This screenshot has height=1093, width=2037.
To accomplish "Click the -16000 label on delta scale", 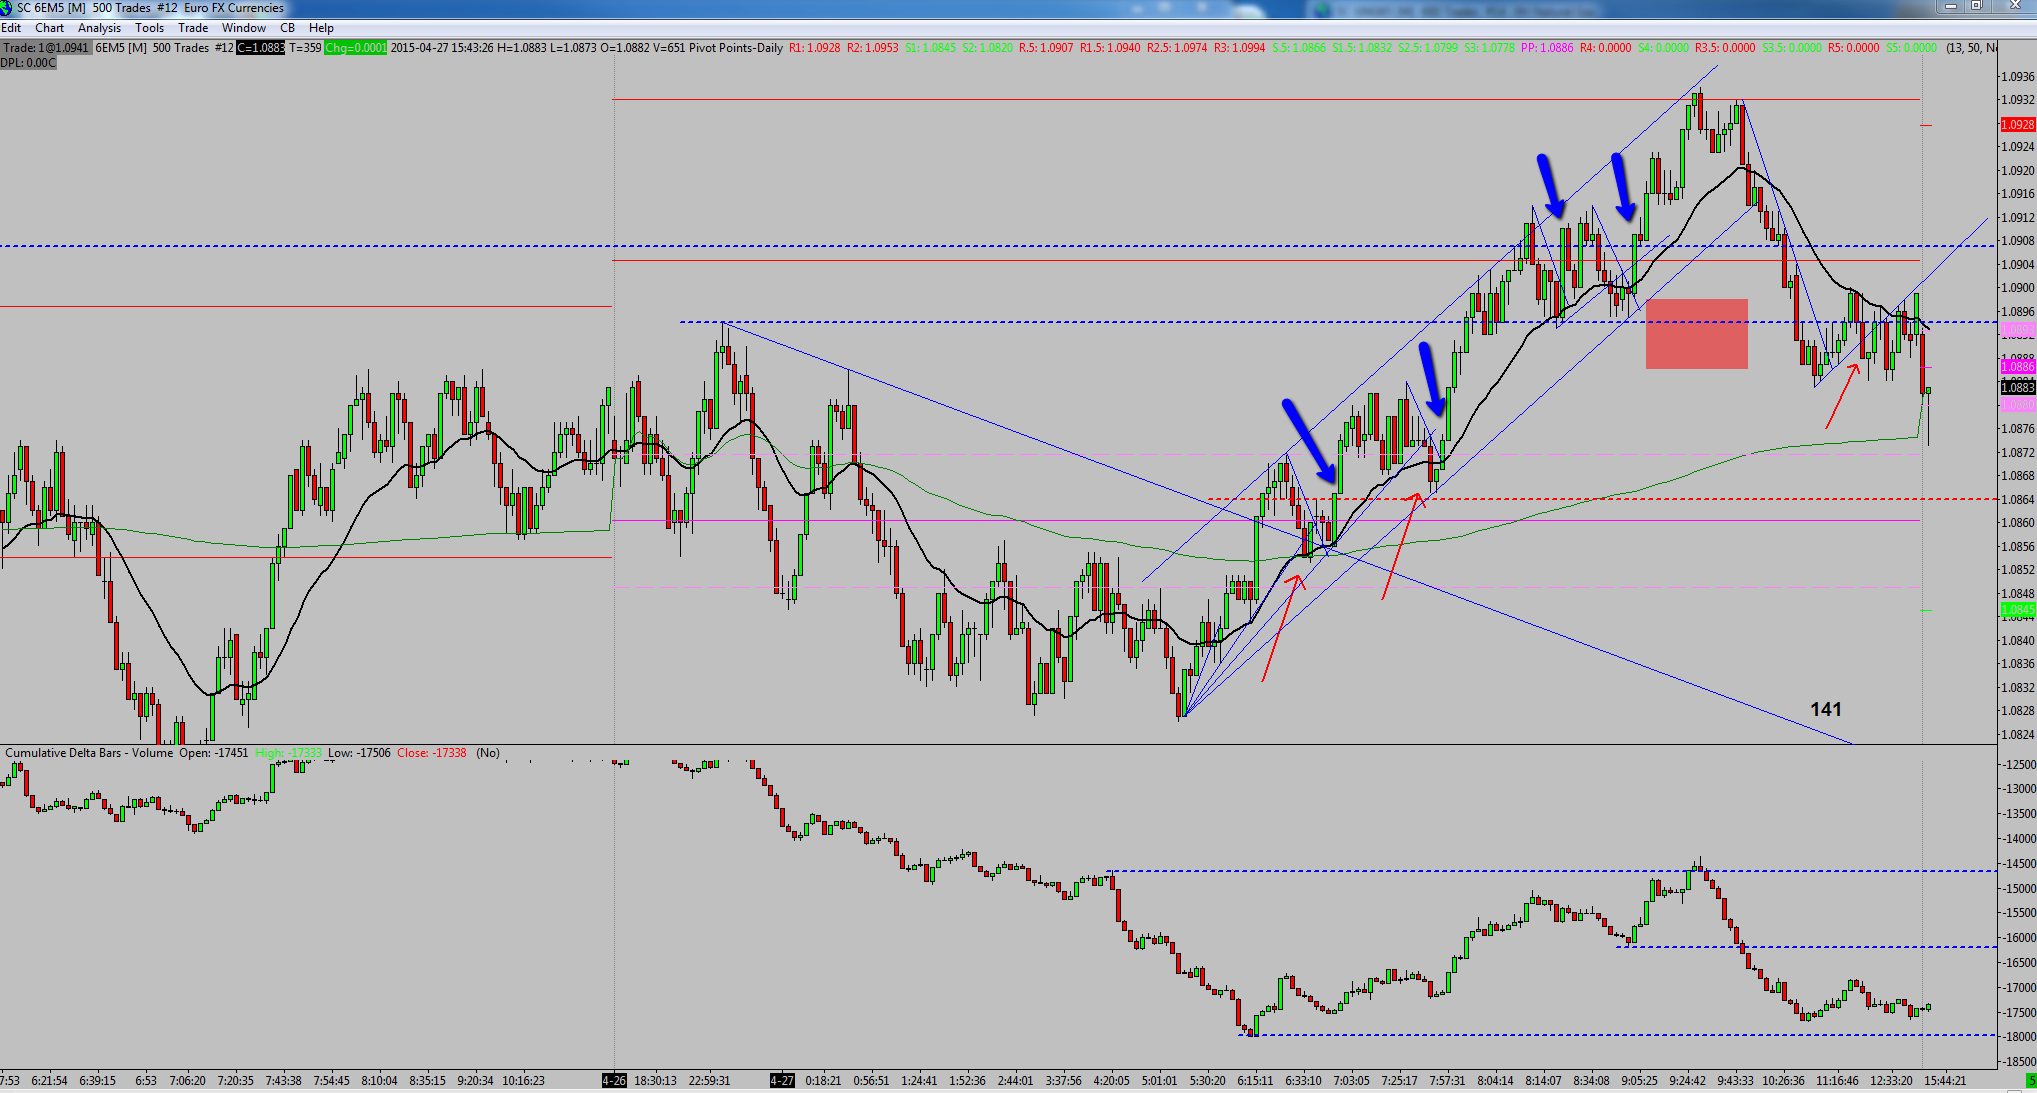I will (2018, 938).
